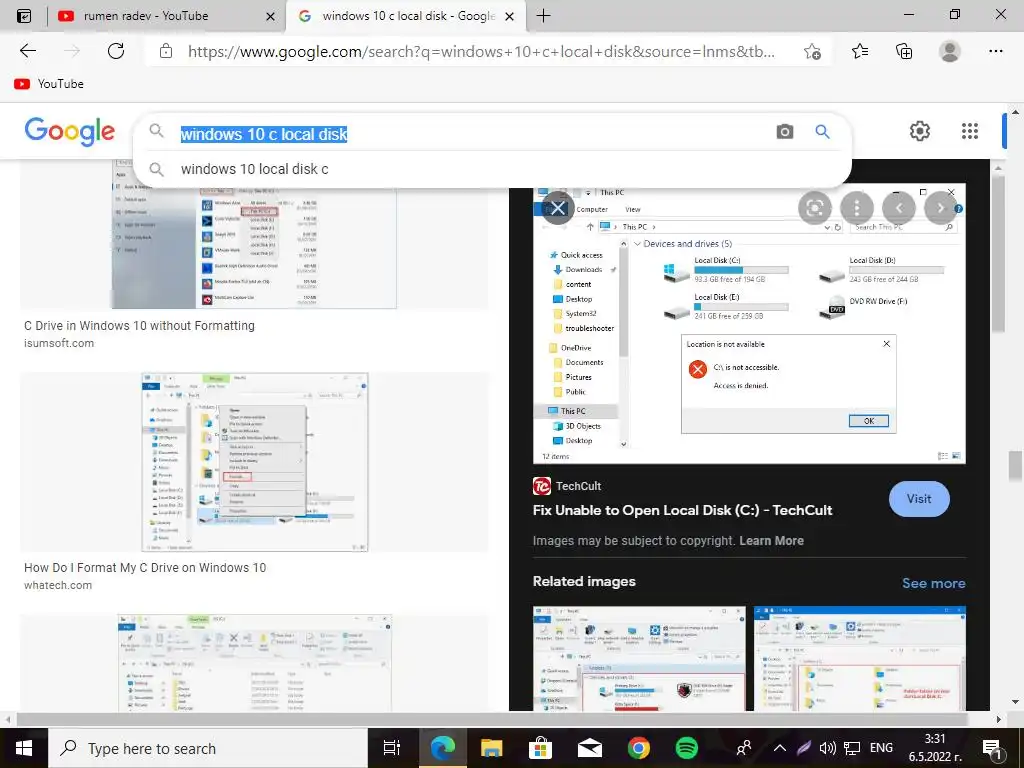
Task: Open the TechCult source link
Action: click(x=567, y=486)
